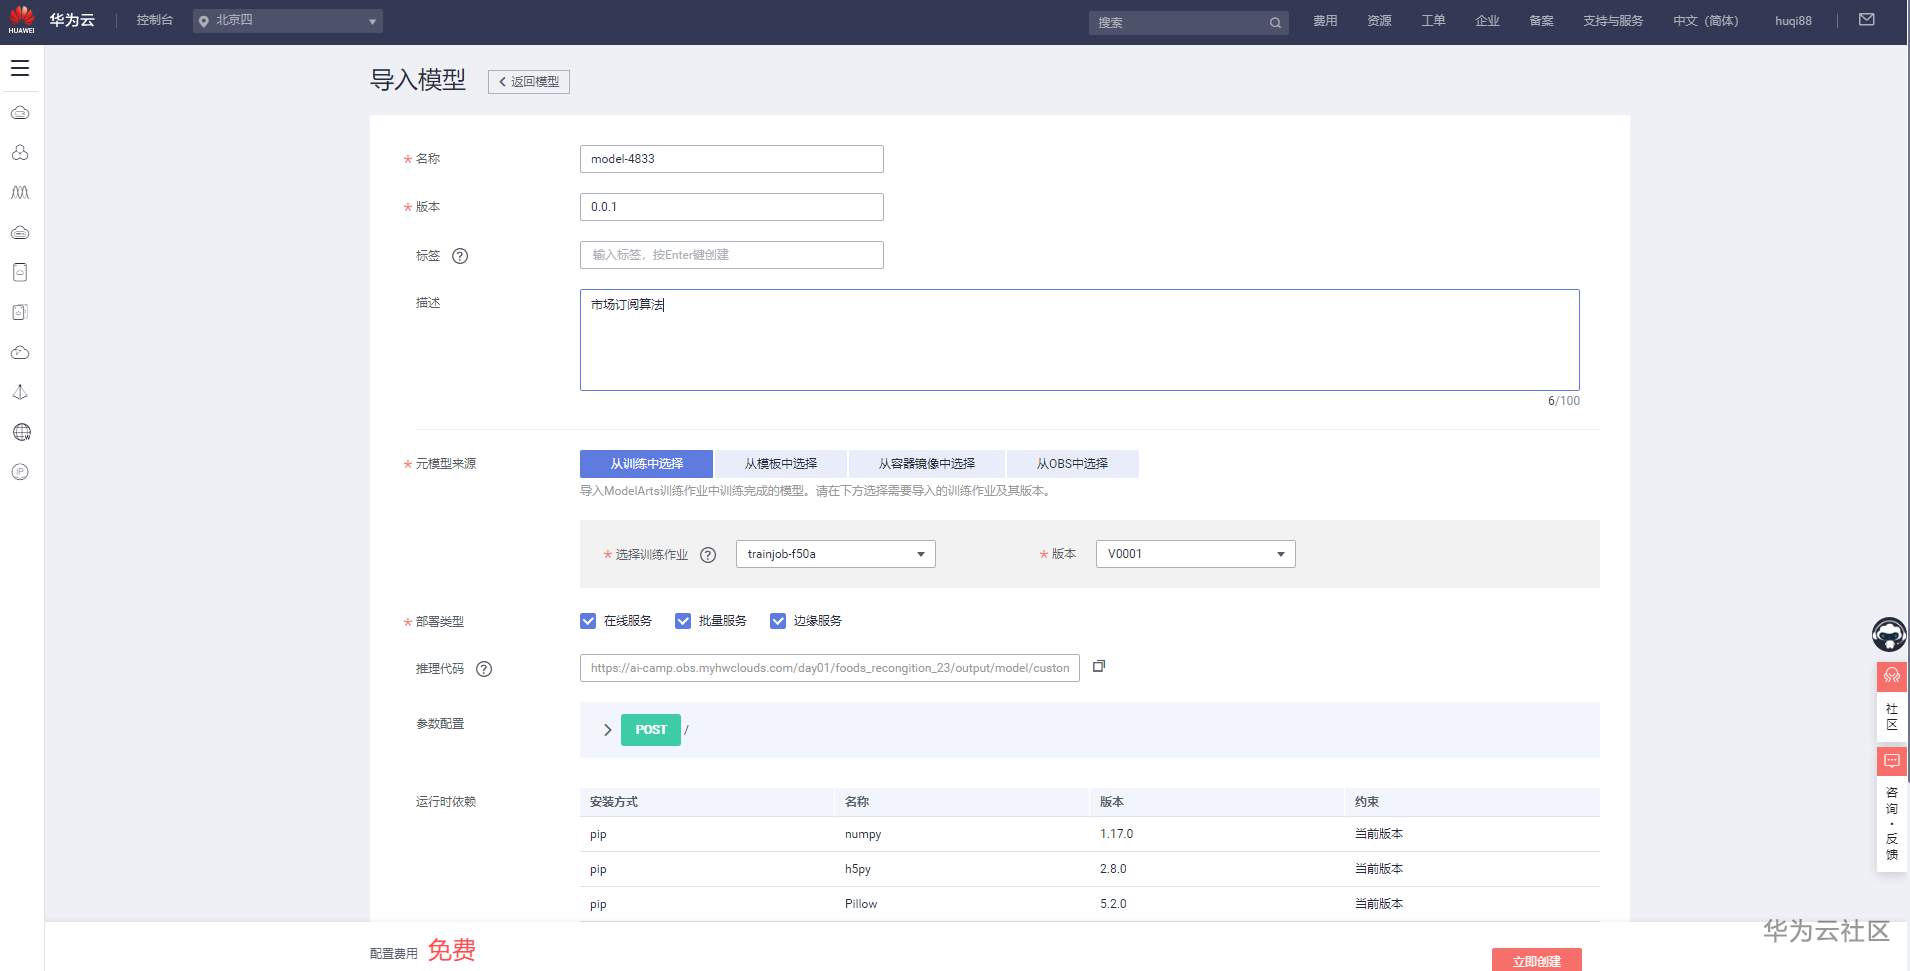This screenshot has width=1910, height=971.
Task: Select the 从容器镜像中选择 tab
Action: tap(927, 464)
